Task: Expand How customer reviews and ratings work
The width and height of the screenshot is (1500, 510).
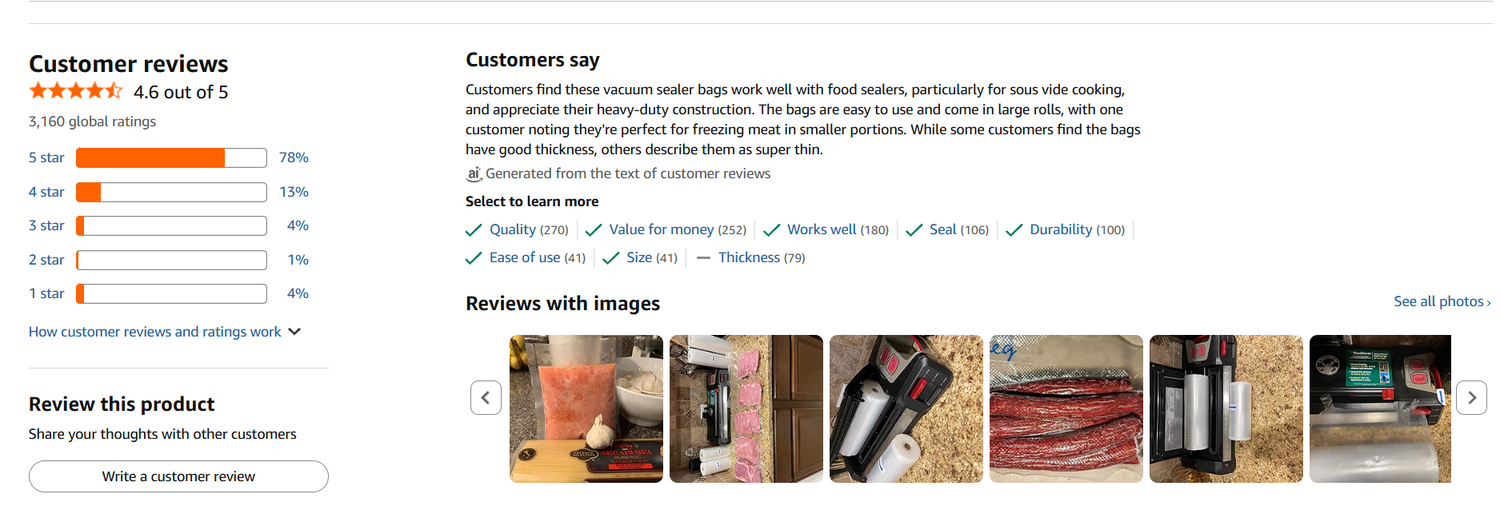Action: tap(165, 332)
